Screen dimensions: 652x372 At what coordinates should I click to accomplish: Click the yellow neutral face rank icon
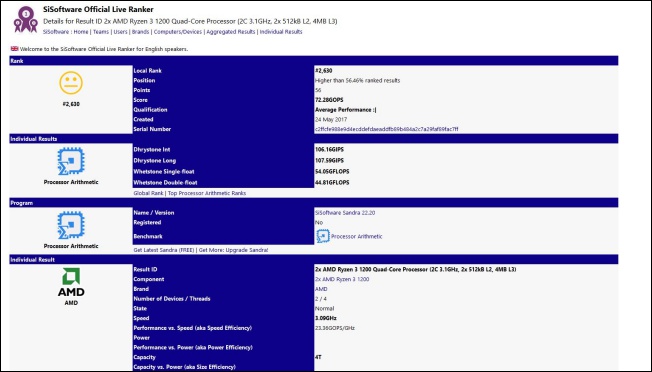pyautogui.click(x=71, y=83)
